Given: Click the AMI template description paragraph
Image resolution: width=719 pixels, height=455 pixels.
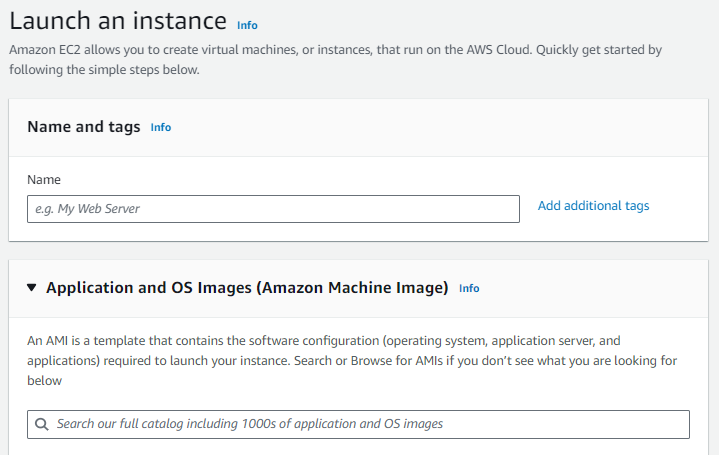Looking at the screenshot, I should pyautogui.click(x=352, y=361).
